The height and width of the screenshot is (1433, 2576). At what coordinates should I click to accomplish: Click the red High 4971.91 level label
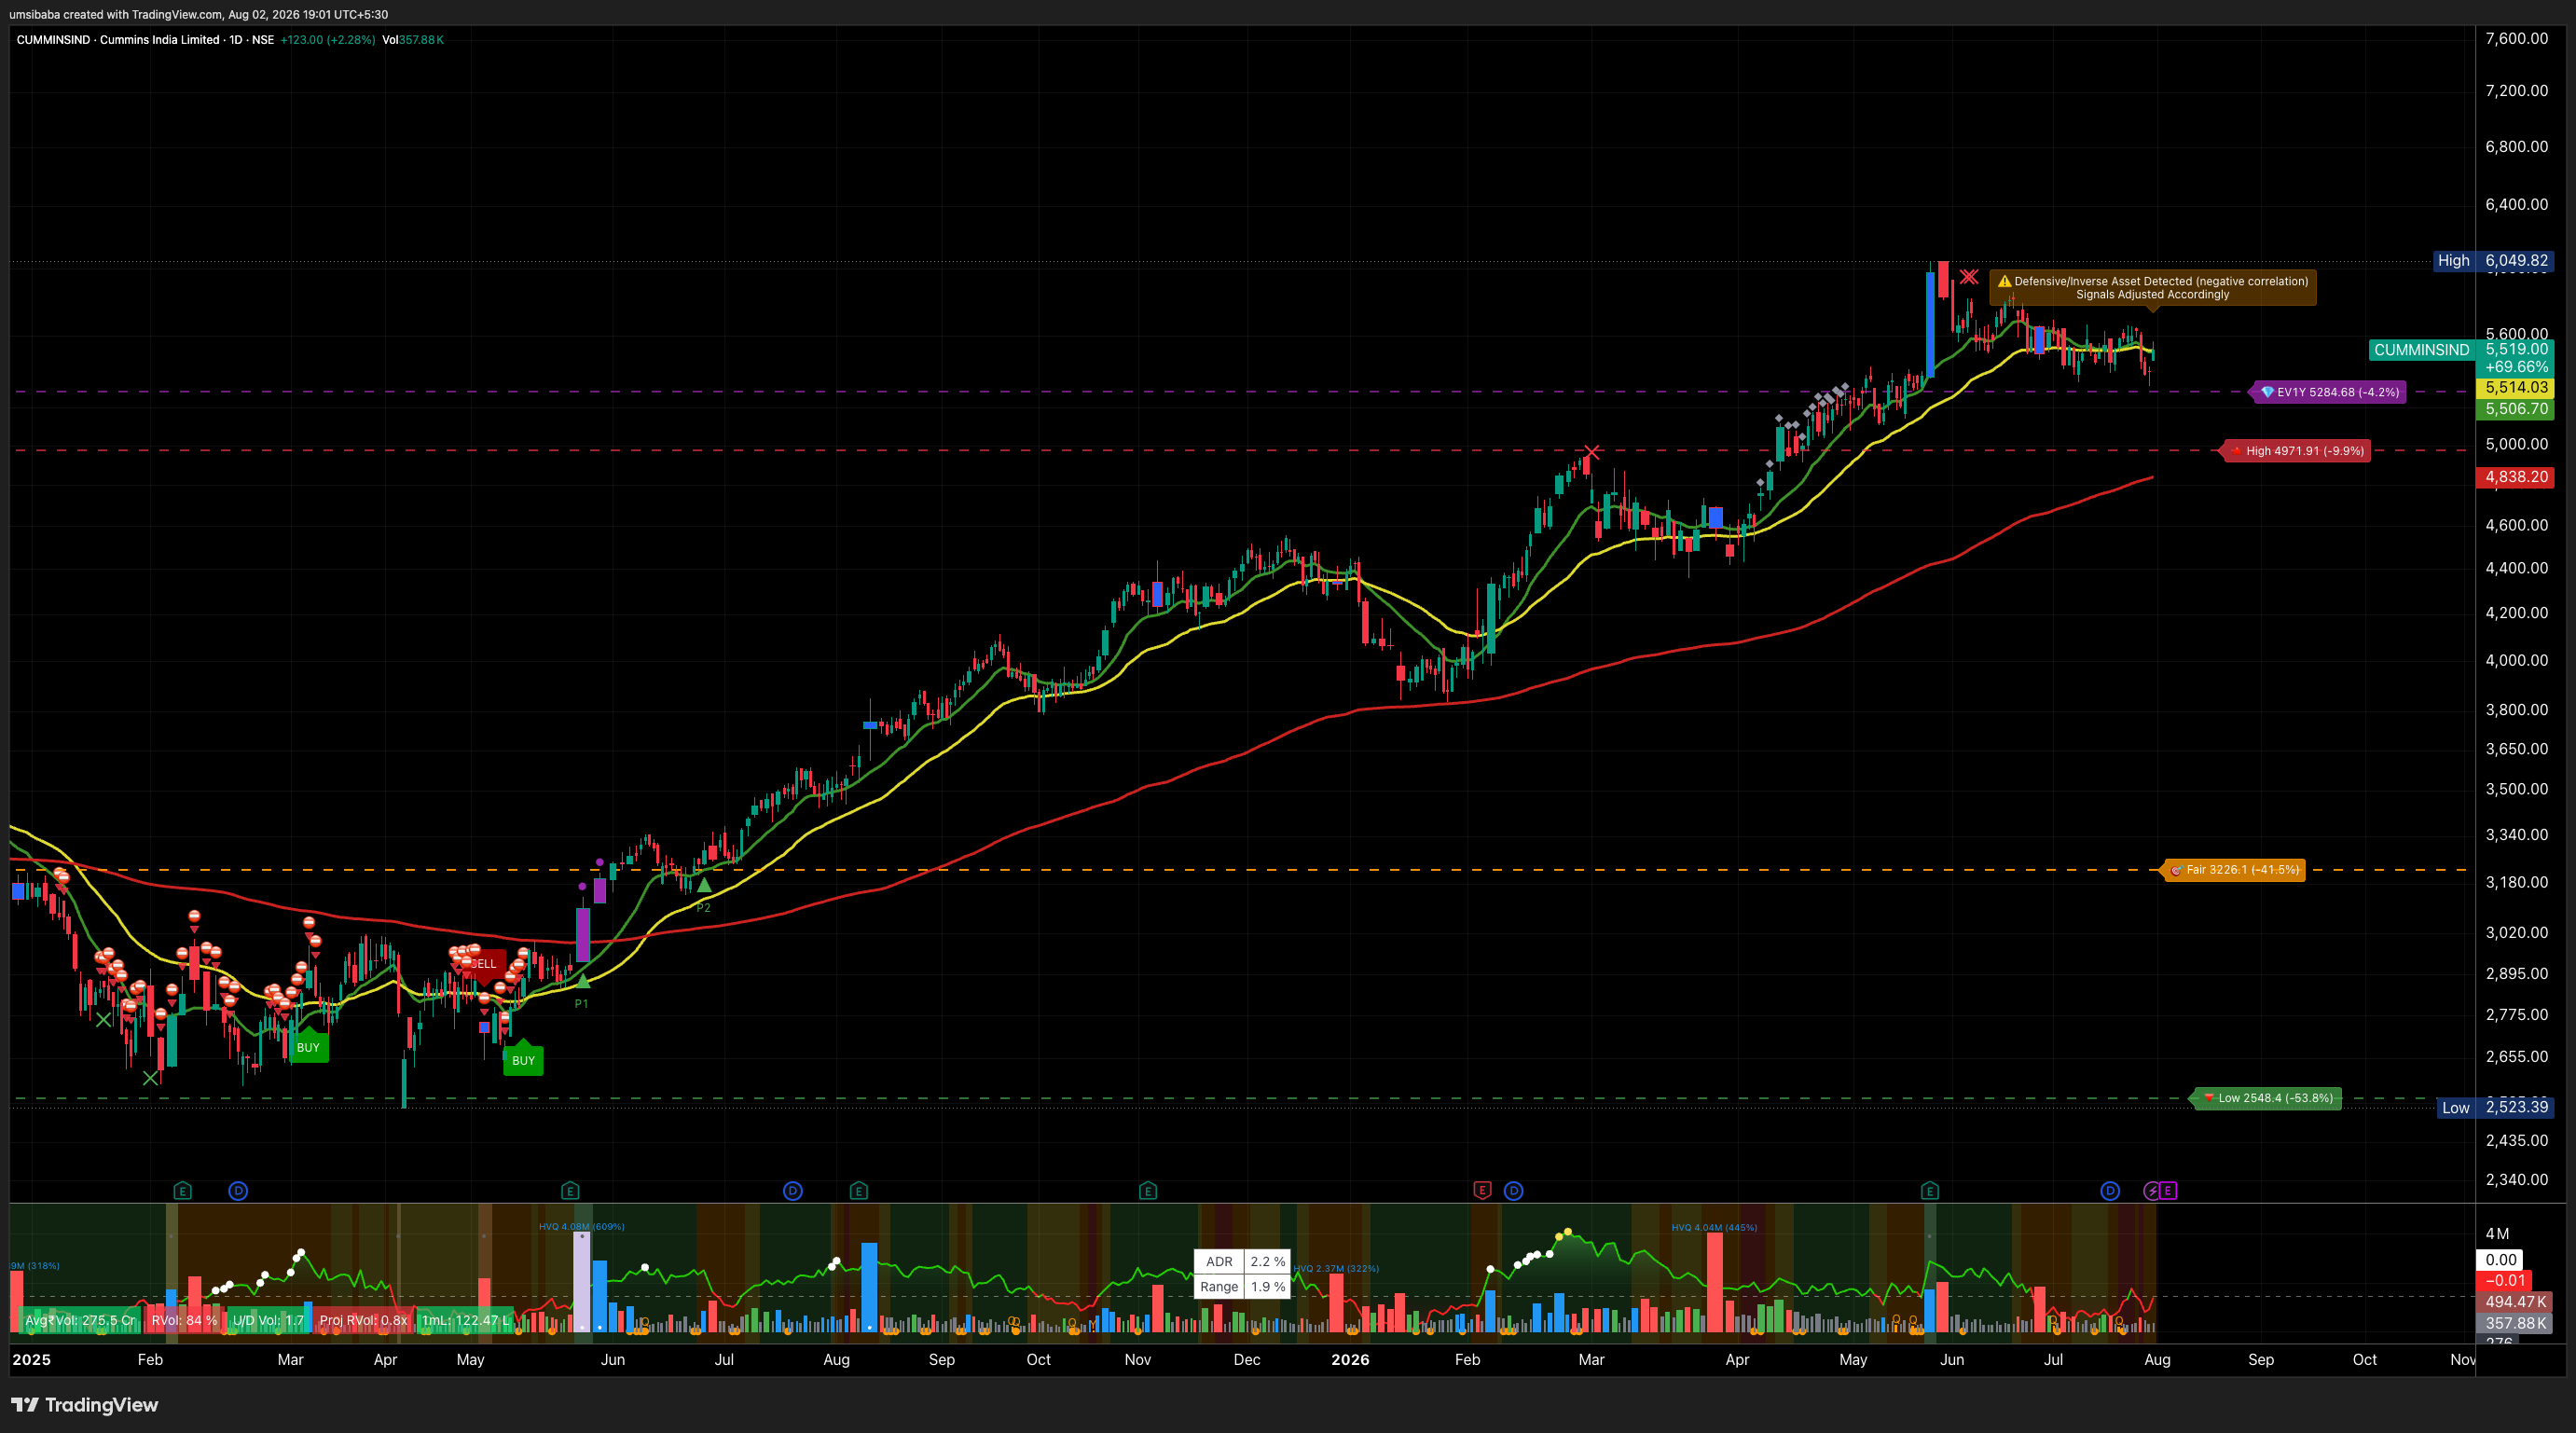click(x=2296, y=451)
